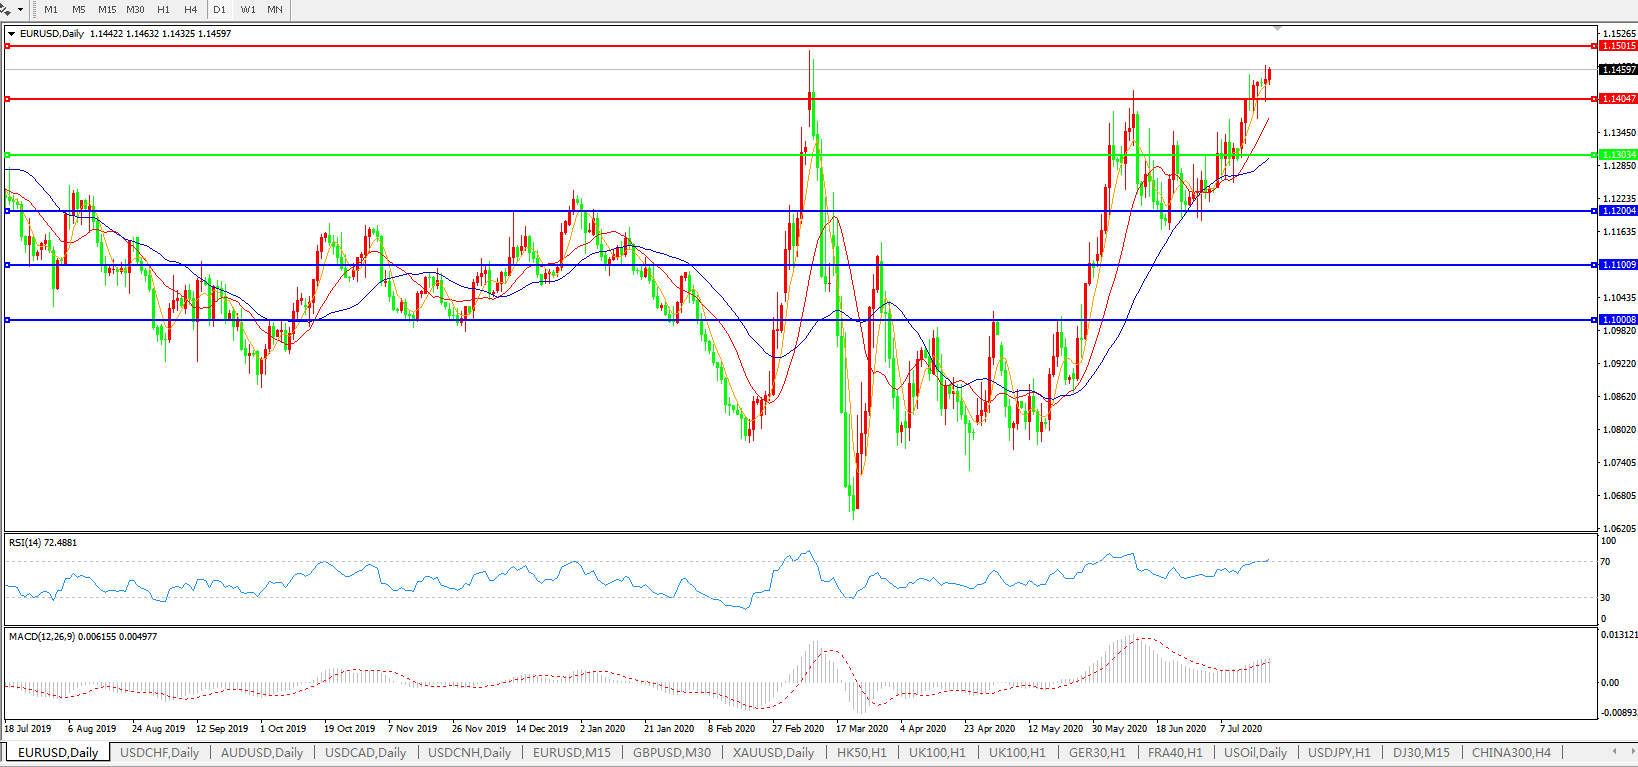Select the blue 1.10008 line handle at right edge
The height and width of the screenshot is (767, 1638).
point(1594,320)
